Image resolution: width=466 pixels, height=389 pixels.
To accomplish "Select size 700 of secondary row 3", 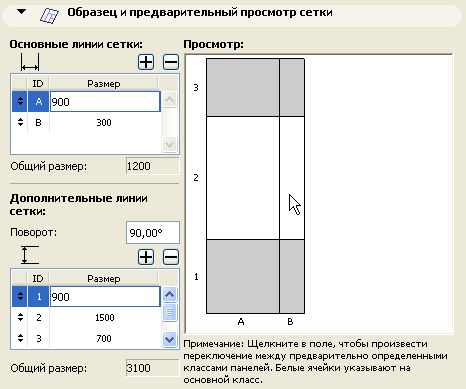I will (104, 338).
